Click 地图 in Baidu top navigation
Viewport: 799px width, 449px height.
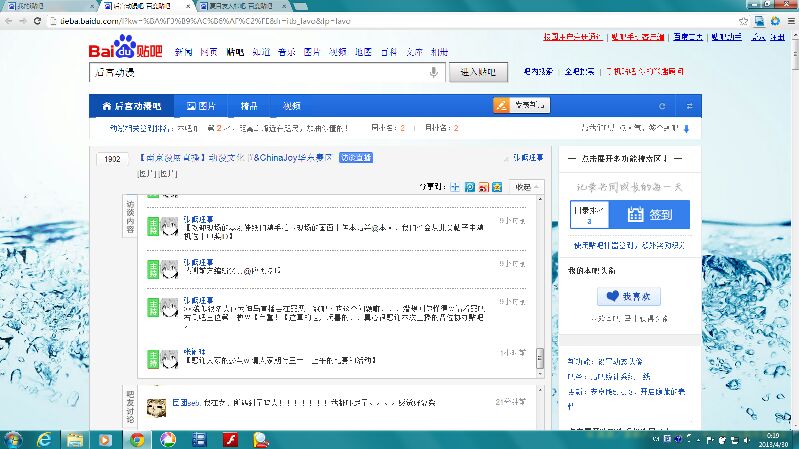[x=363, y=52]
